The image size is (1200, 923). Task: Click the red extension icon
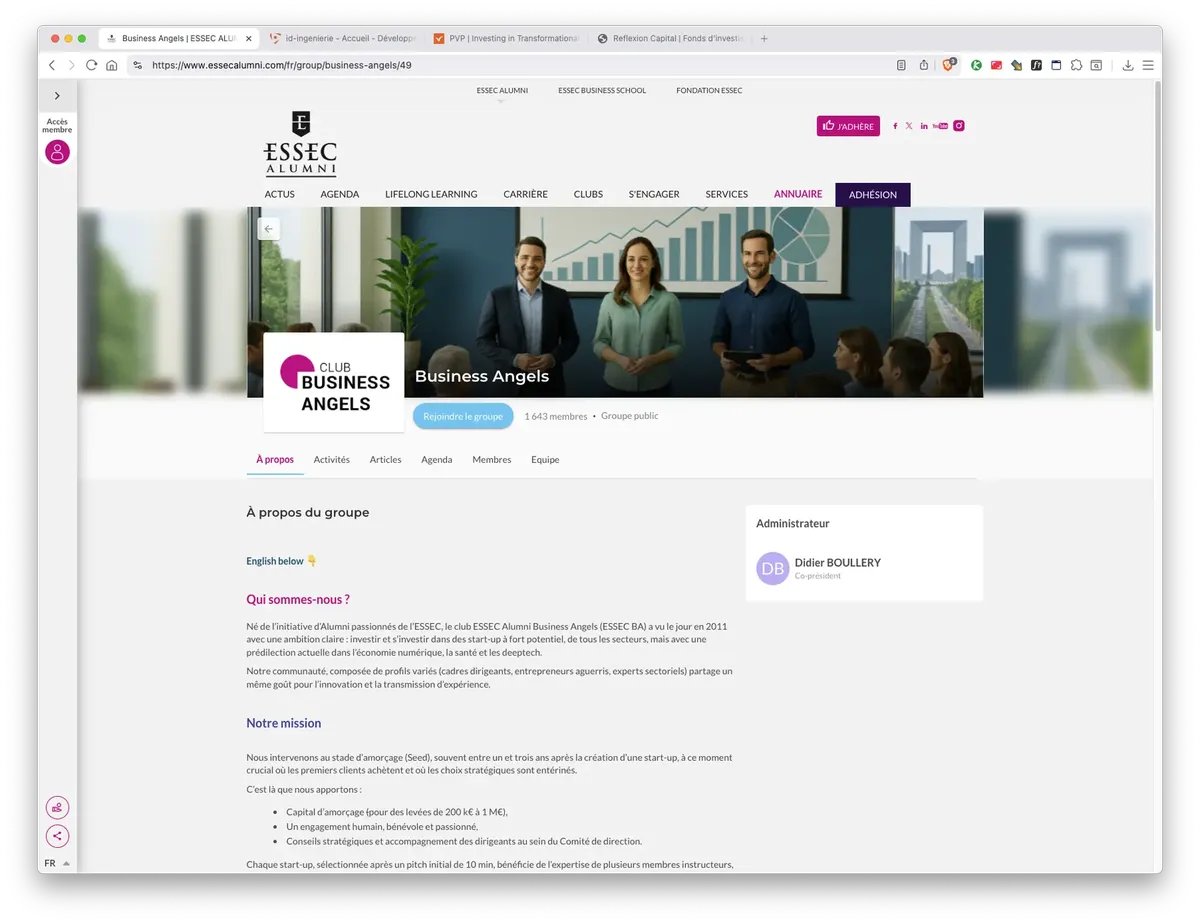pyautogui.click(x=997, y=65)
